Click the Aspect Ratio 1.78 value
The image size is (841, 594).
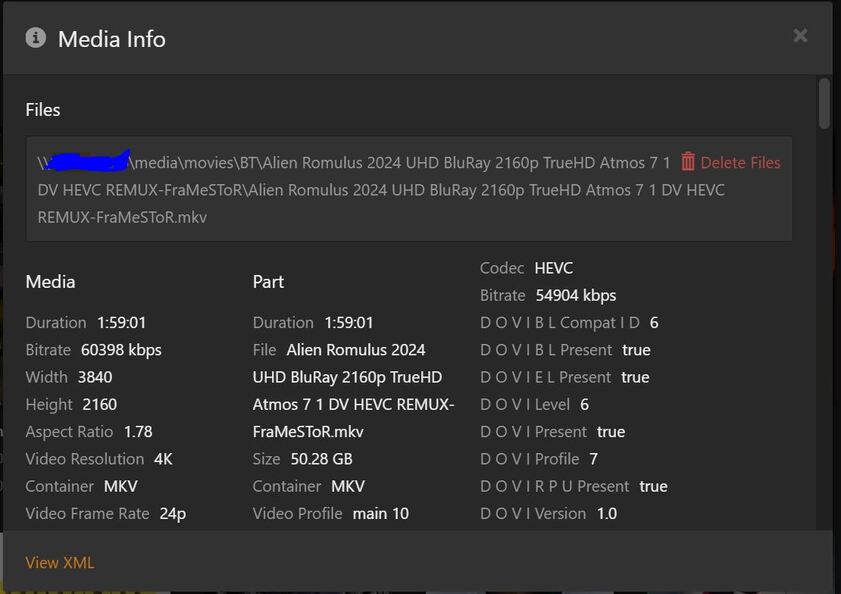click(138, 432)
